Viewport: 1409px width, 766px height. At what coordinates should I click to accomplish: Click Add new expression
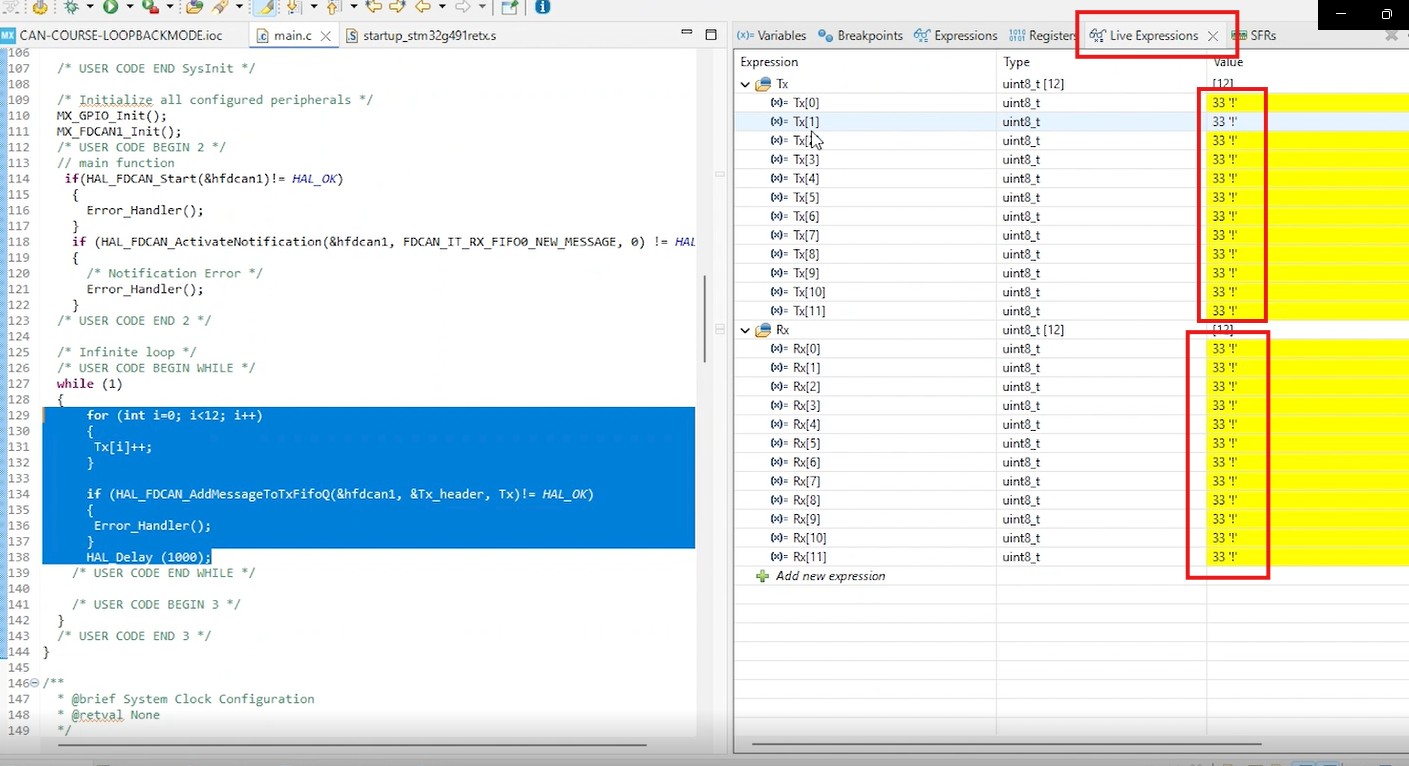830,576
